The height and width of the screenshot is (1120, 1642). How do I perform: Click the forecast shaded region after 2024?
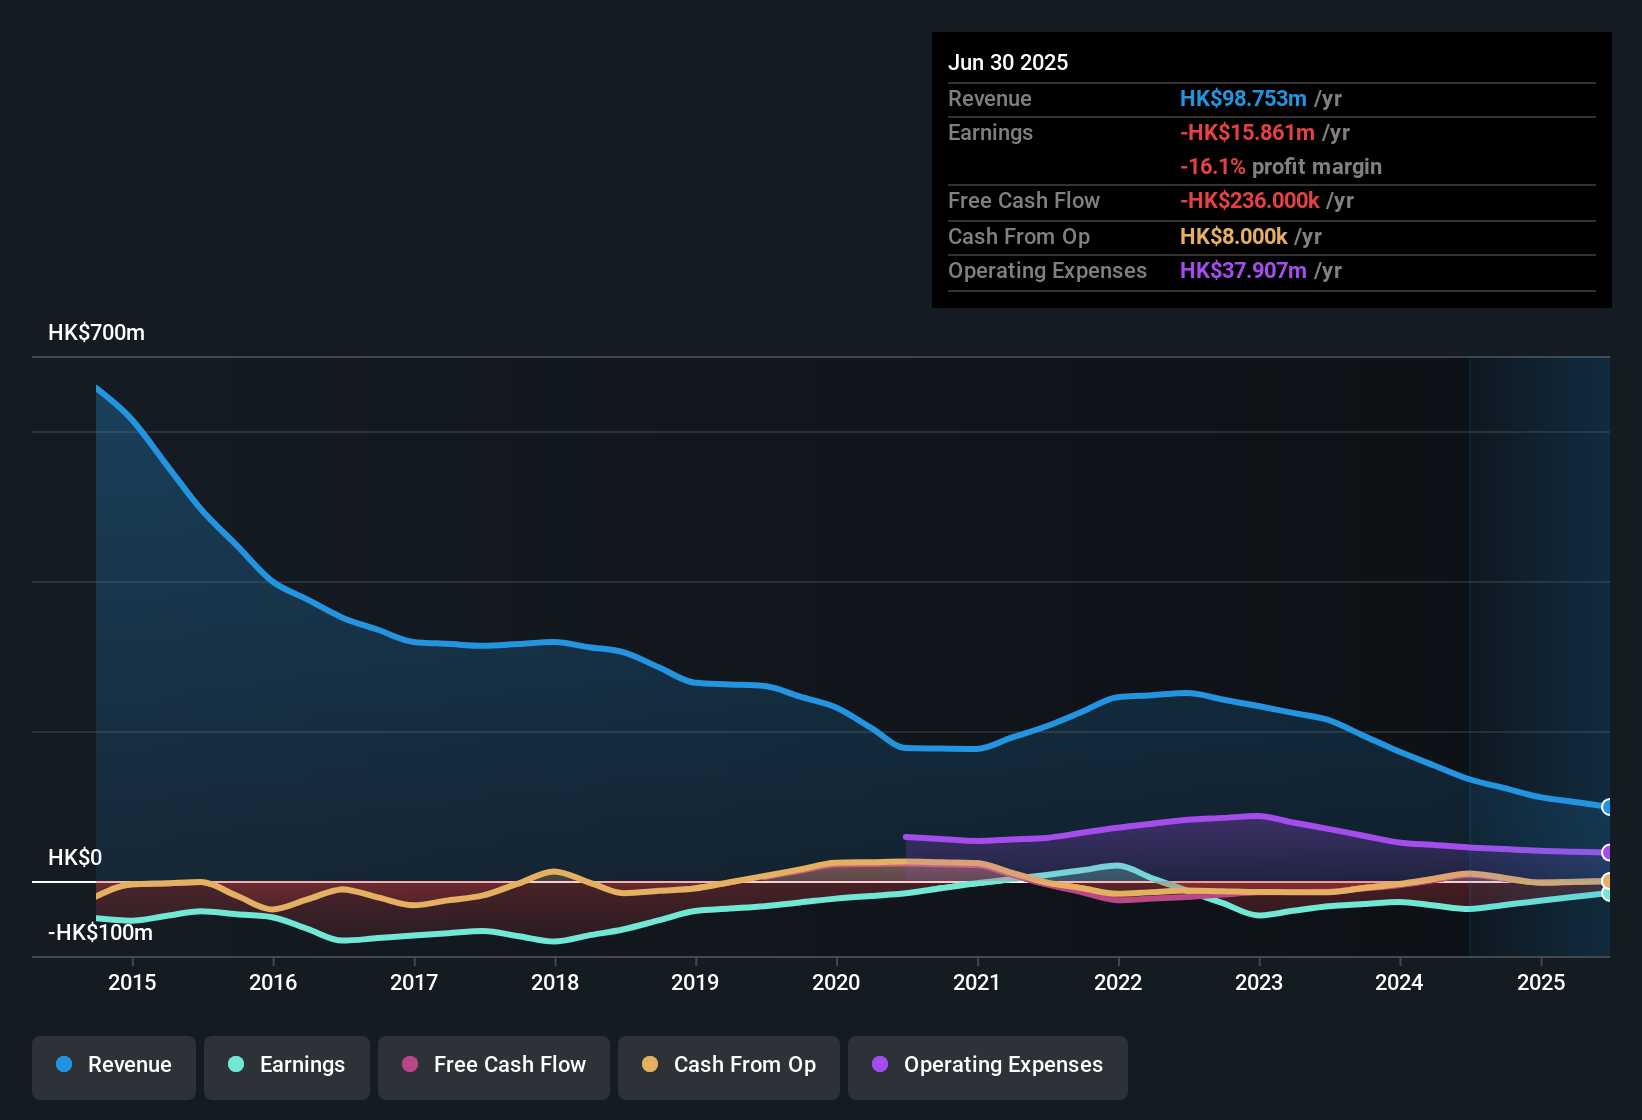click(x=1540, y=600)
